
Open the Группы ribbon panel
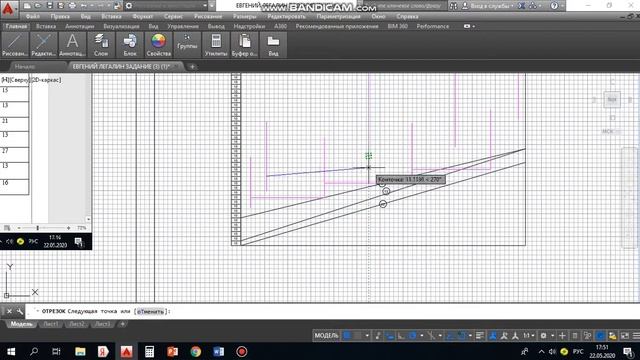[x=187, y=44]
